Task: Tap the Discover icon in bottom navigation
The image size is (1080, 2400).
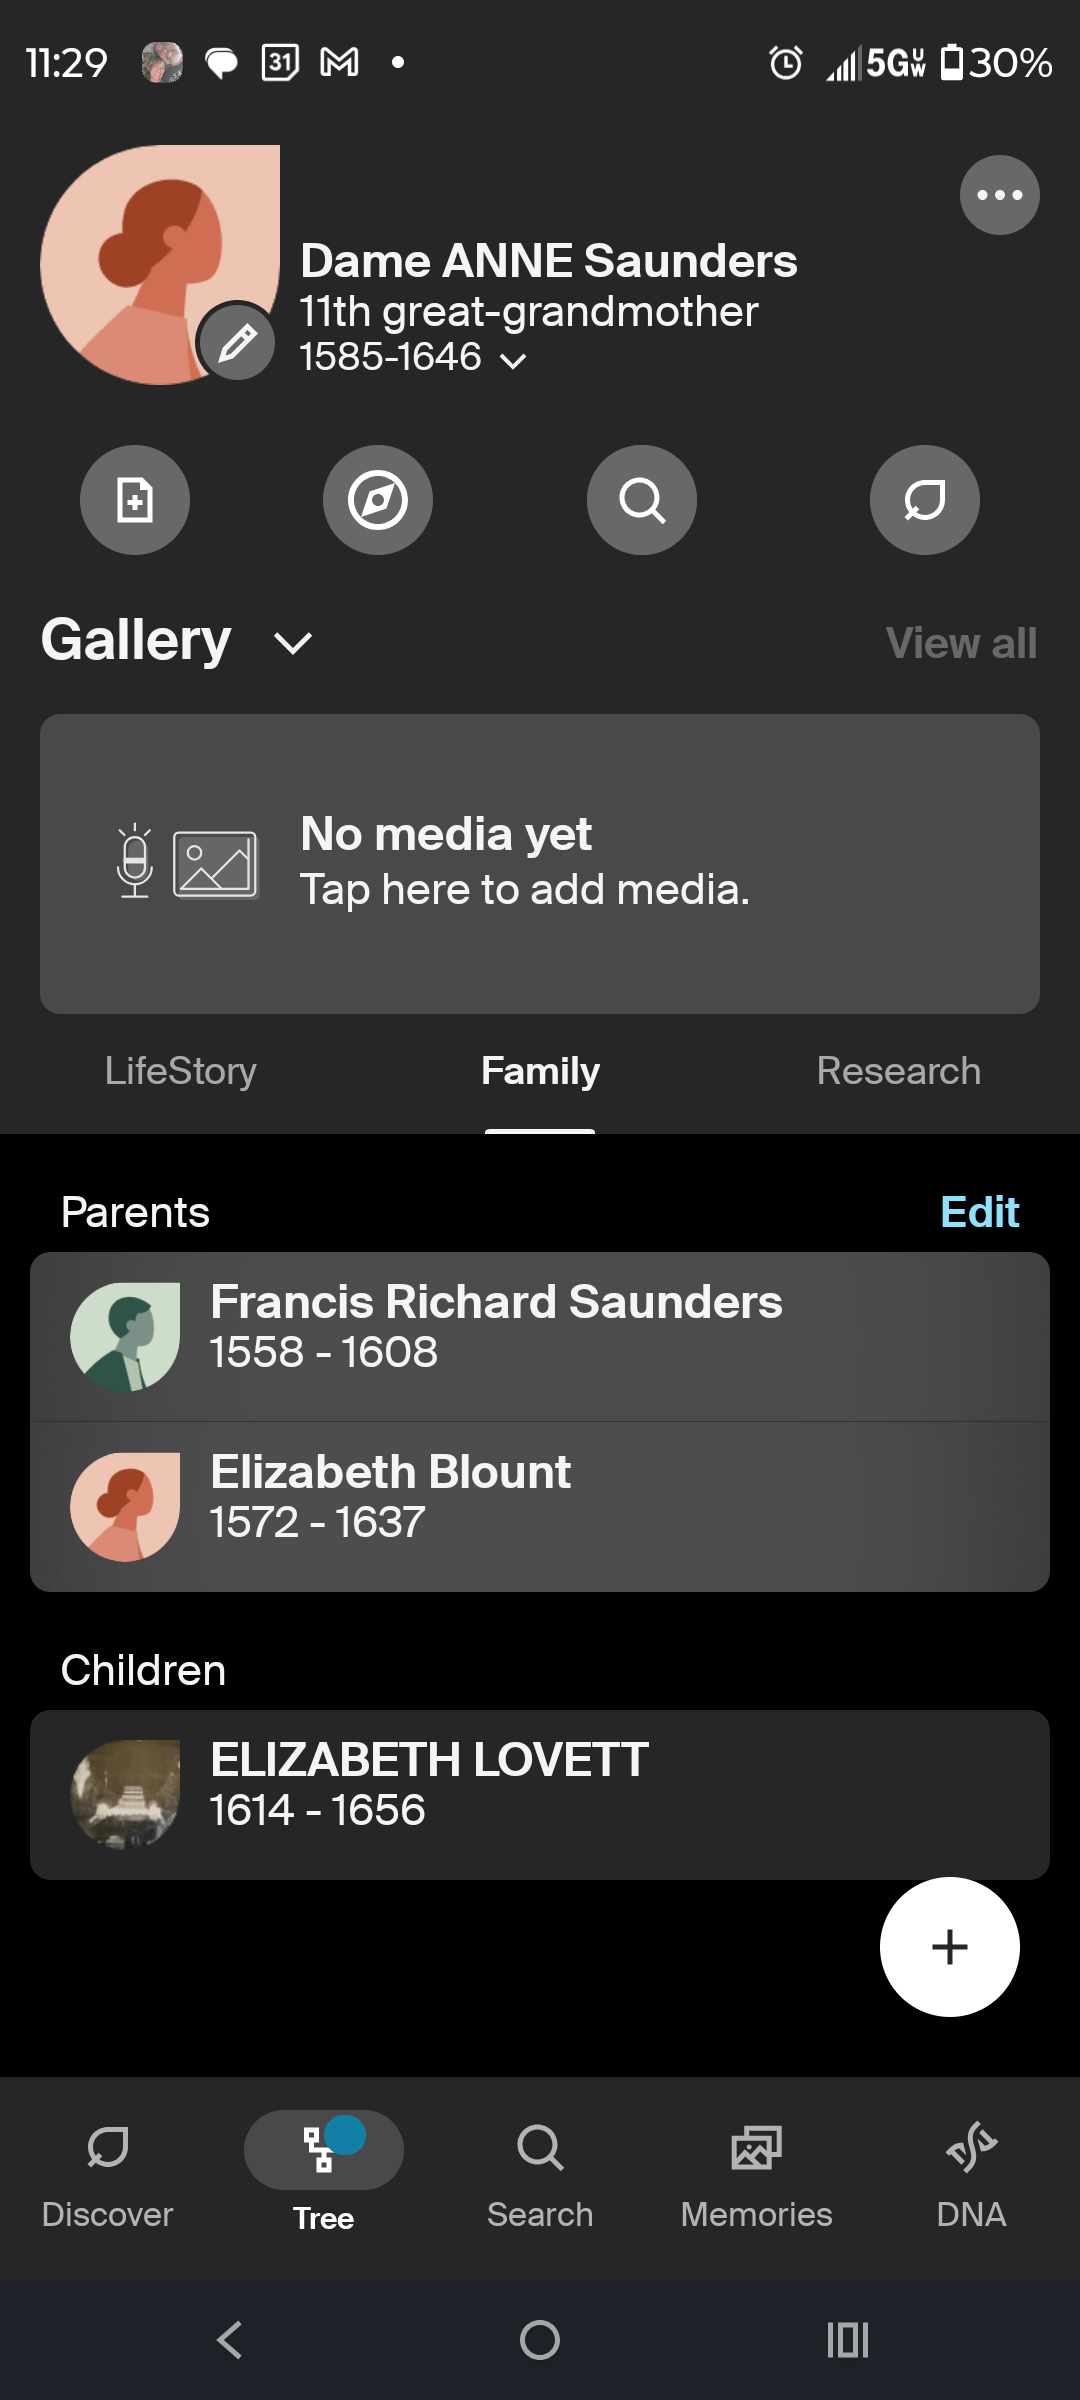Action: pos(108,2170)
